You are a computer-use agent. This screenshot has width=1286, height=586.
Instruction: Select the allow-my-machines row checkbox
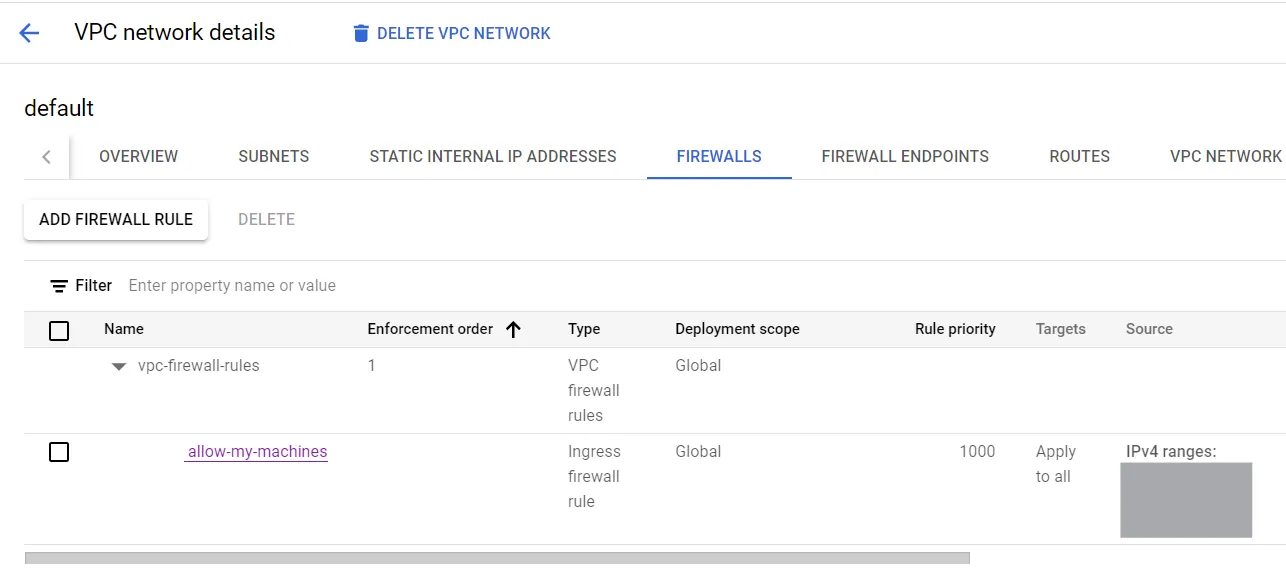pyautogui.click(x=59, y=452)
